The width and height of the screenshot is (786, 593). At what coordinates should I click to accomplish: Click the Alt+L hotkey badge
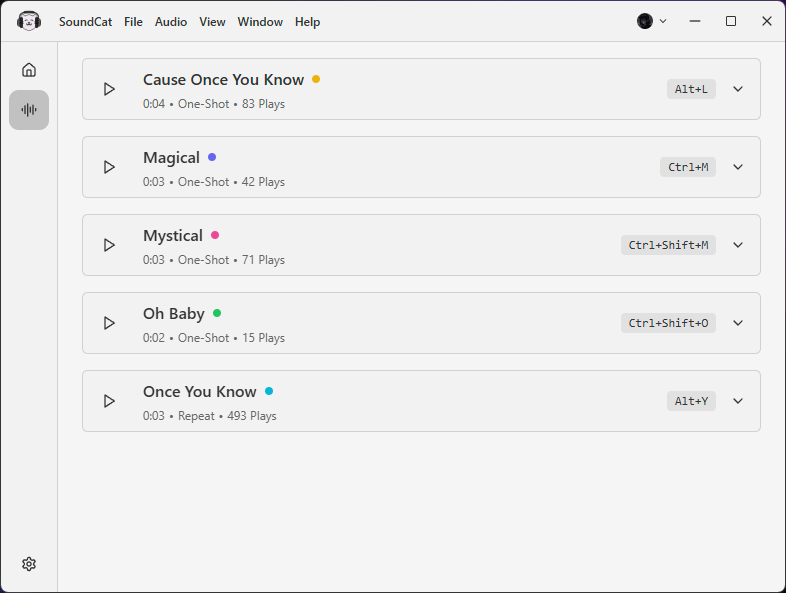[x=691, y=89]
